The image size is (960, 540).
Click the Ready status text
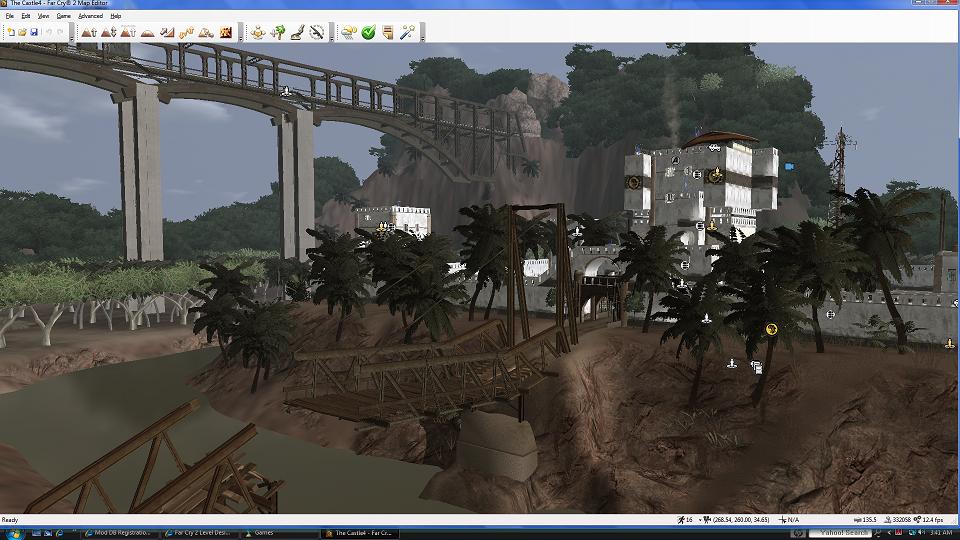click(x=10, y=520)
